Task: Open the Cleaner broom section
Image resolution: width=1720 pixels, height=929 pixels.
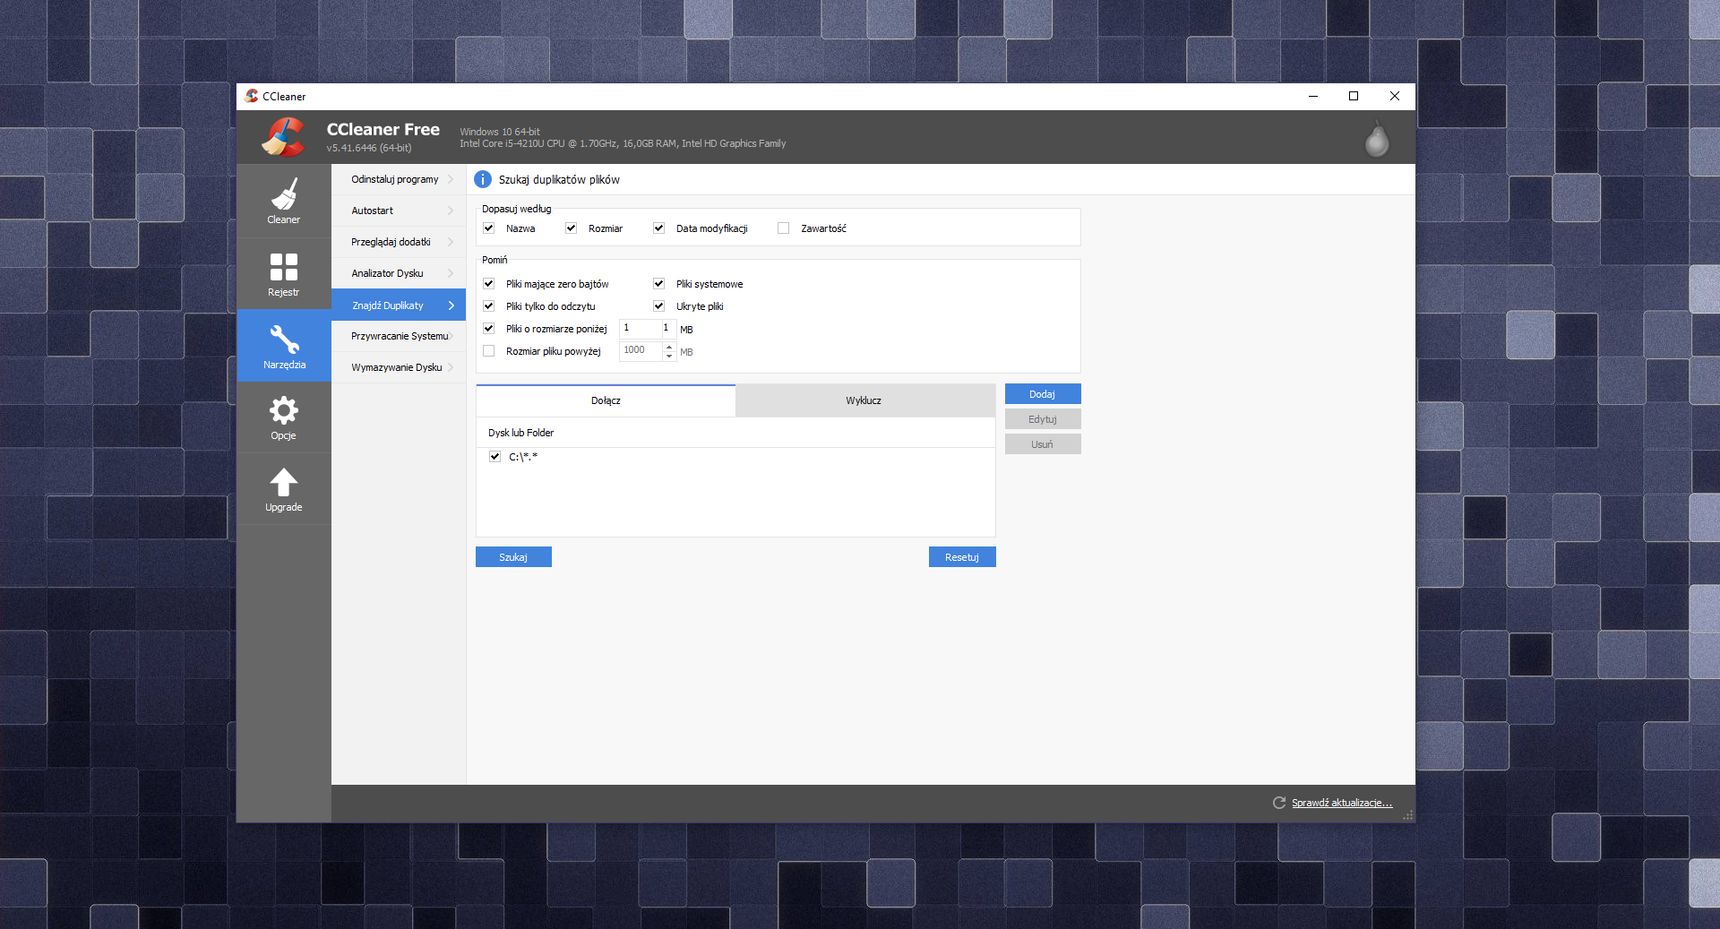Action: [284, 201]
